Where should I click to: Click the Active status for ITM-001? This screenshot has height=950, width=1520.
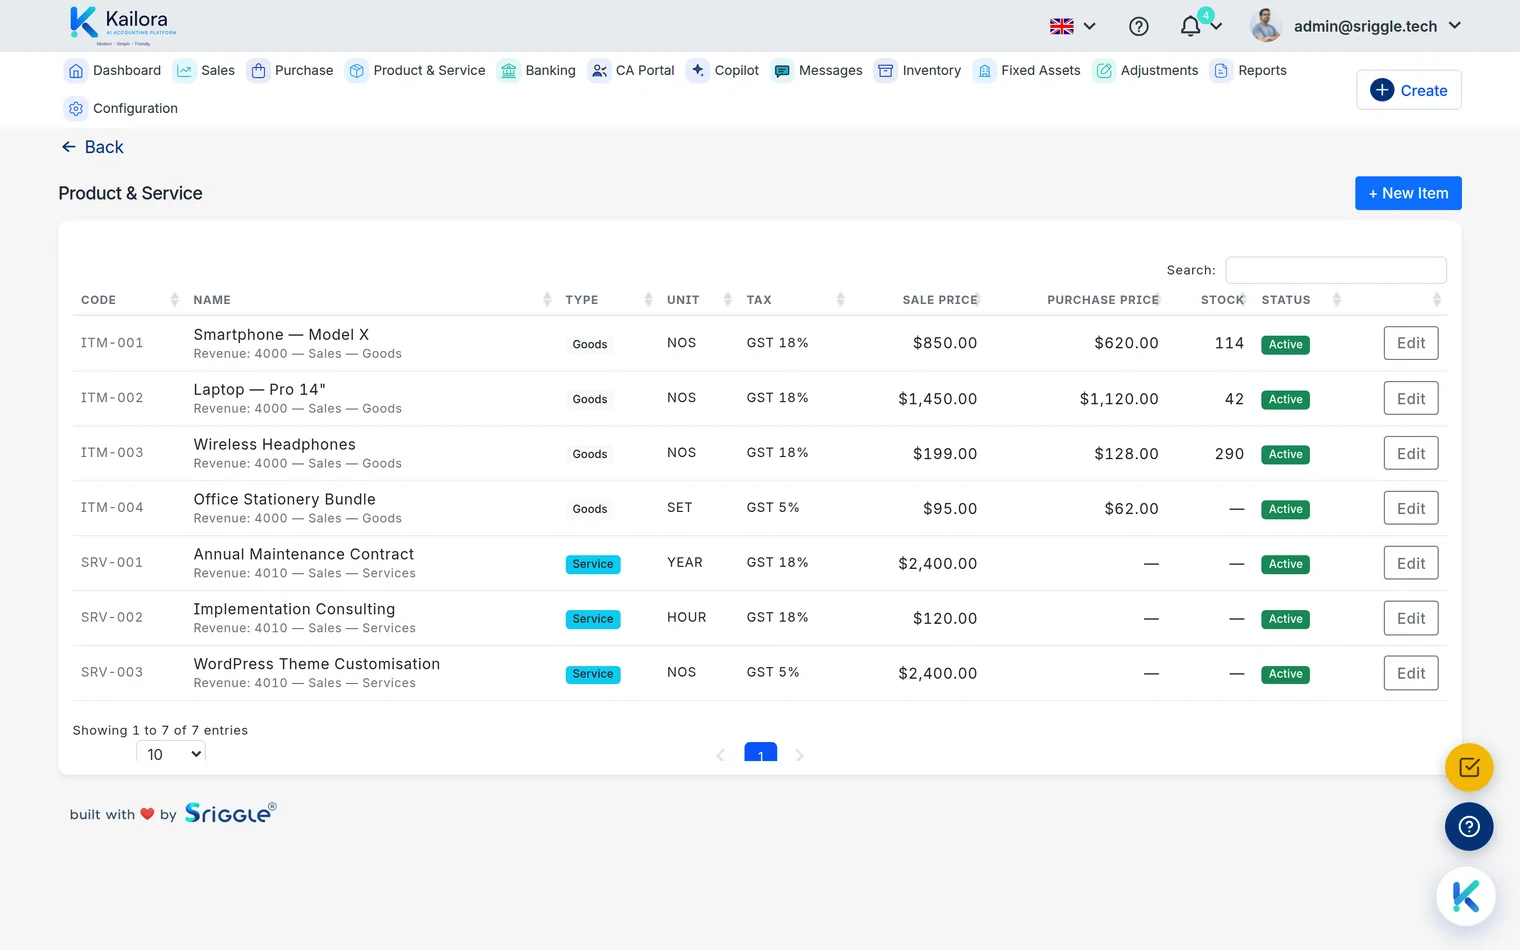pyautogui.click(x=1286, y=344)
